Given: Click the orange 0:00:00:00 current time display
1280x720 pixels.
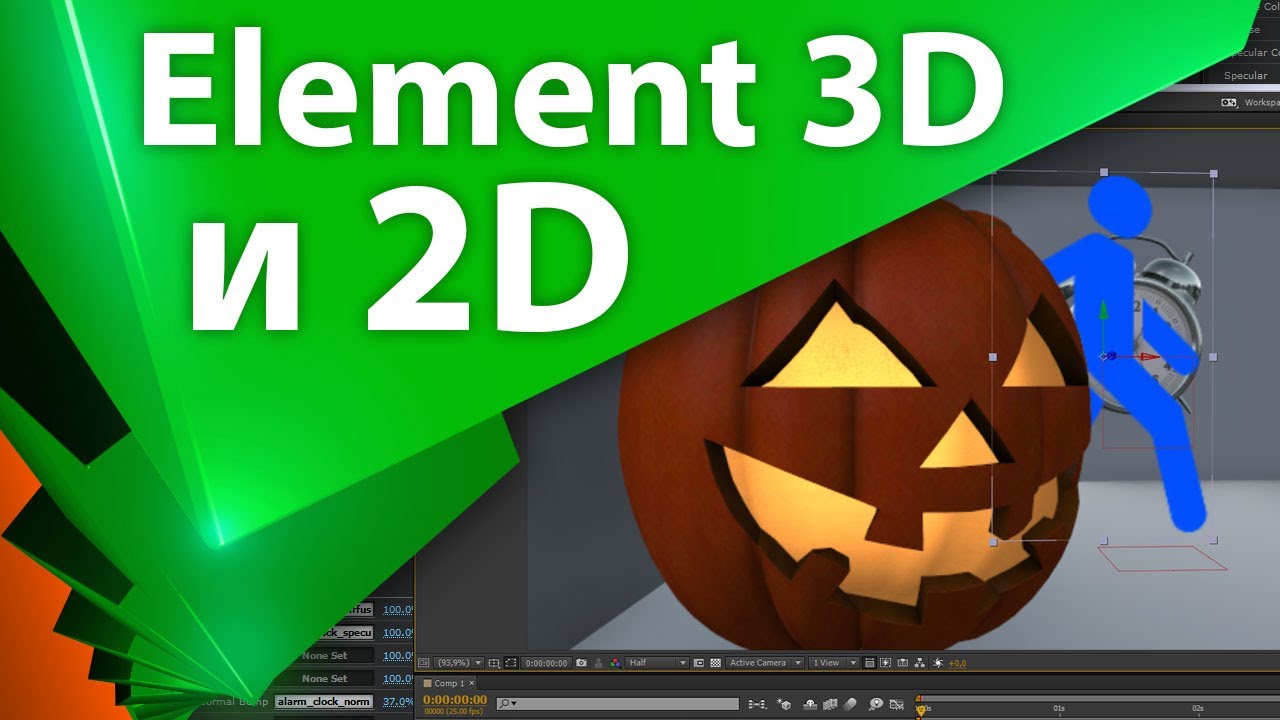Looking at the screenshot, I should click(x=455, y=700).
